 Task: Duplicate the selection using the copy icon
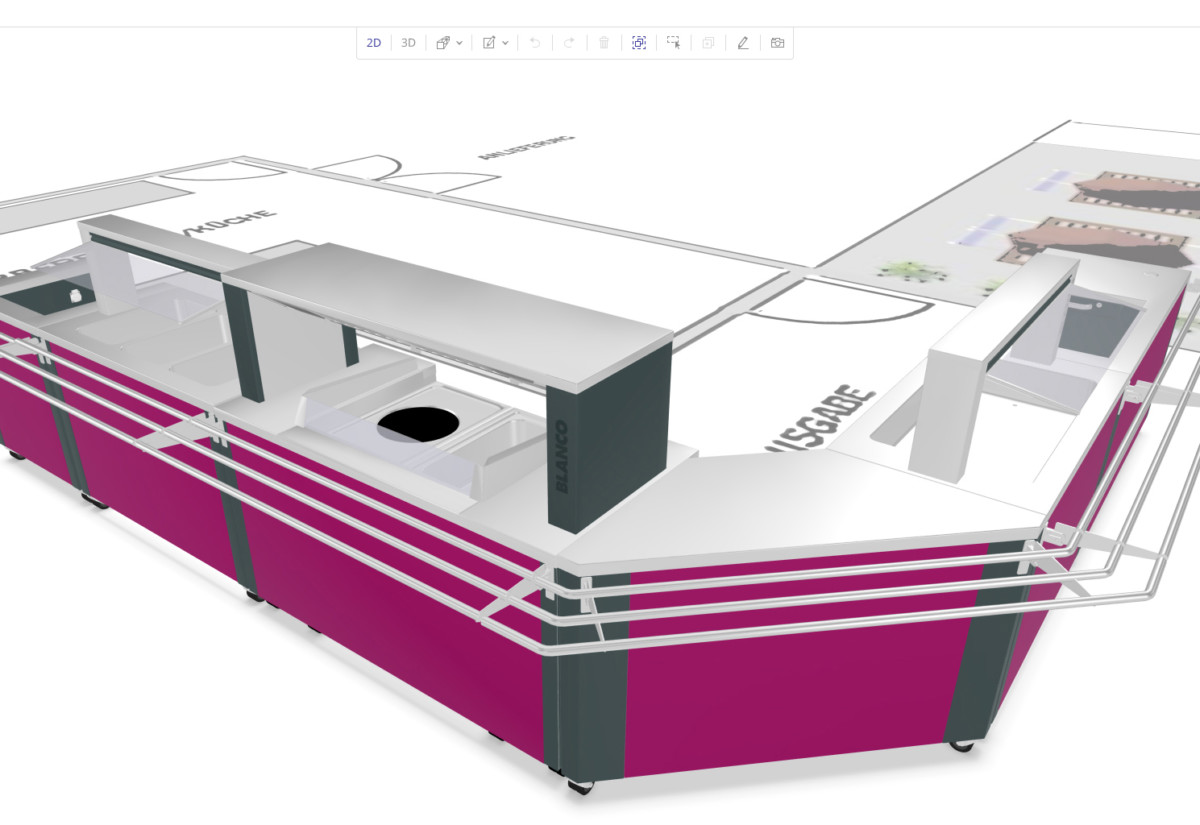[x=707, y=43]
